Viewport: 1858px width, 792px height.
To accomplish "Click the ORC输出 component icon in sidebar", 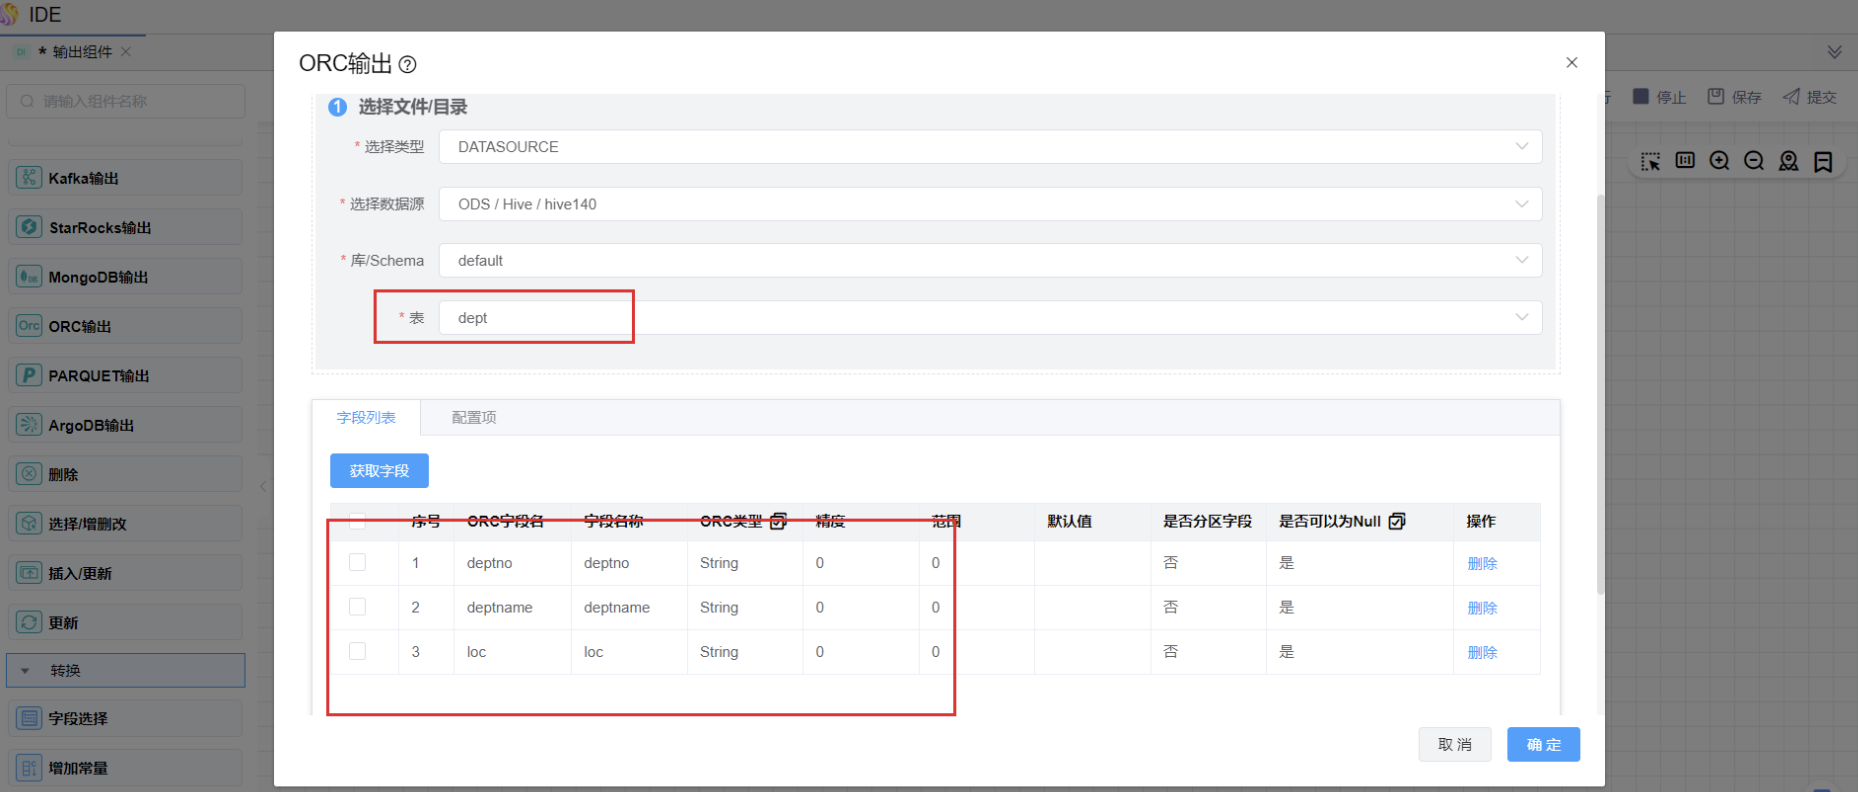I will [29, 326].
